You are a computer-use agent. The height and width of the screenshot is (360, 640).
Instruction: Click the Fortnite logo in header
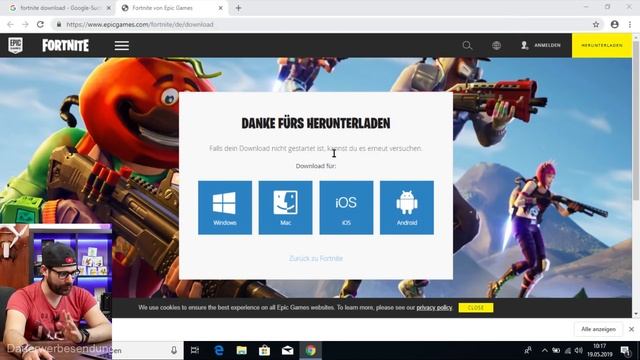(x=65, y=45)
